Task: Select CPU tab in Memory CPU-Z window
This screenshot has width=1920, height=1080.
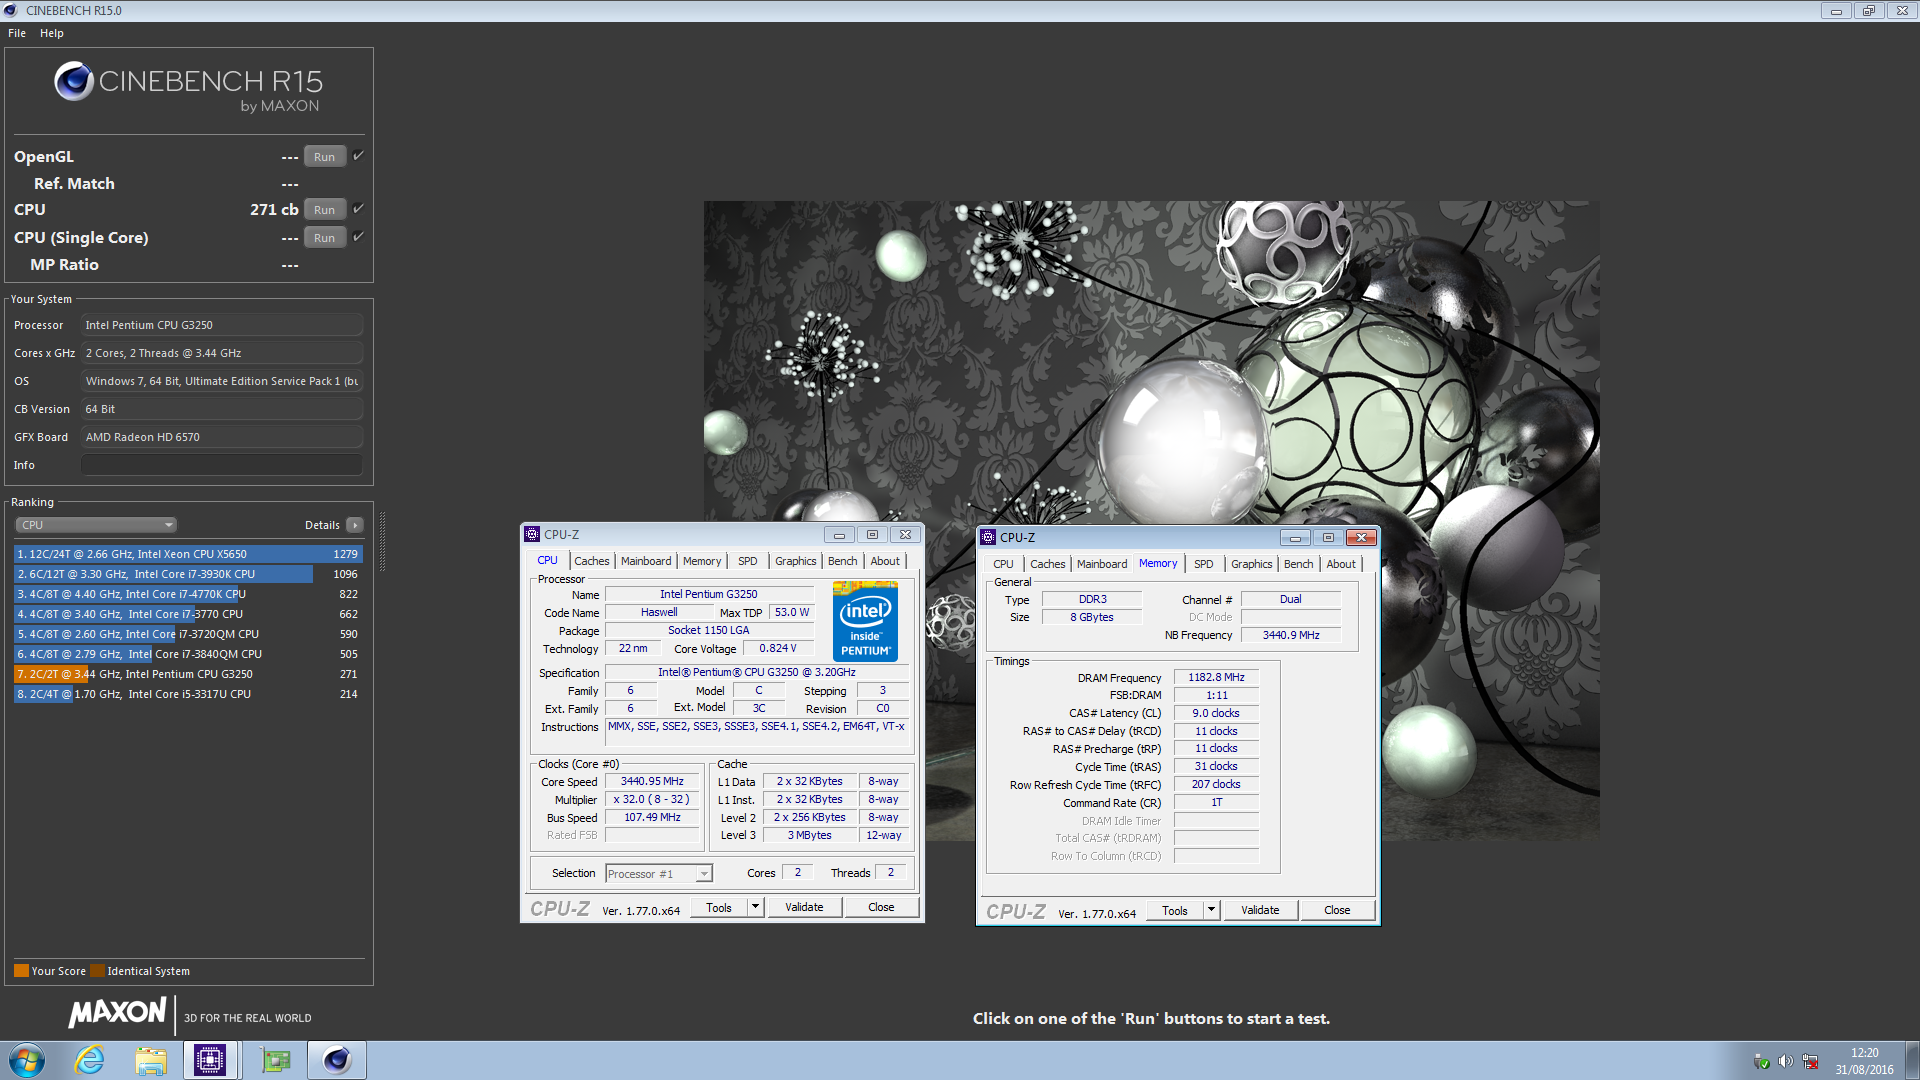Action: click(x=1003, y=564)
